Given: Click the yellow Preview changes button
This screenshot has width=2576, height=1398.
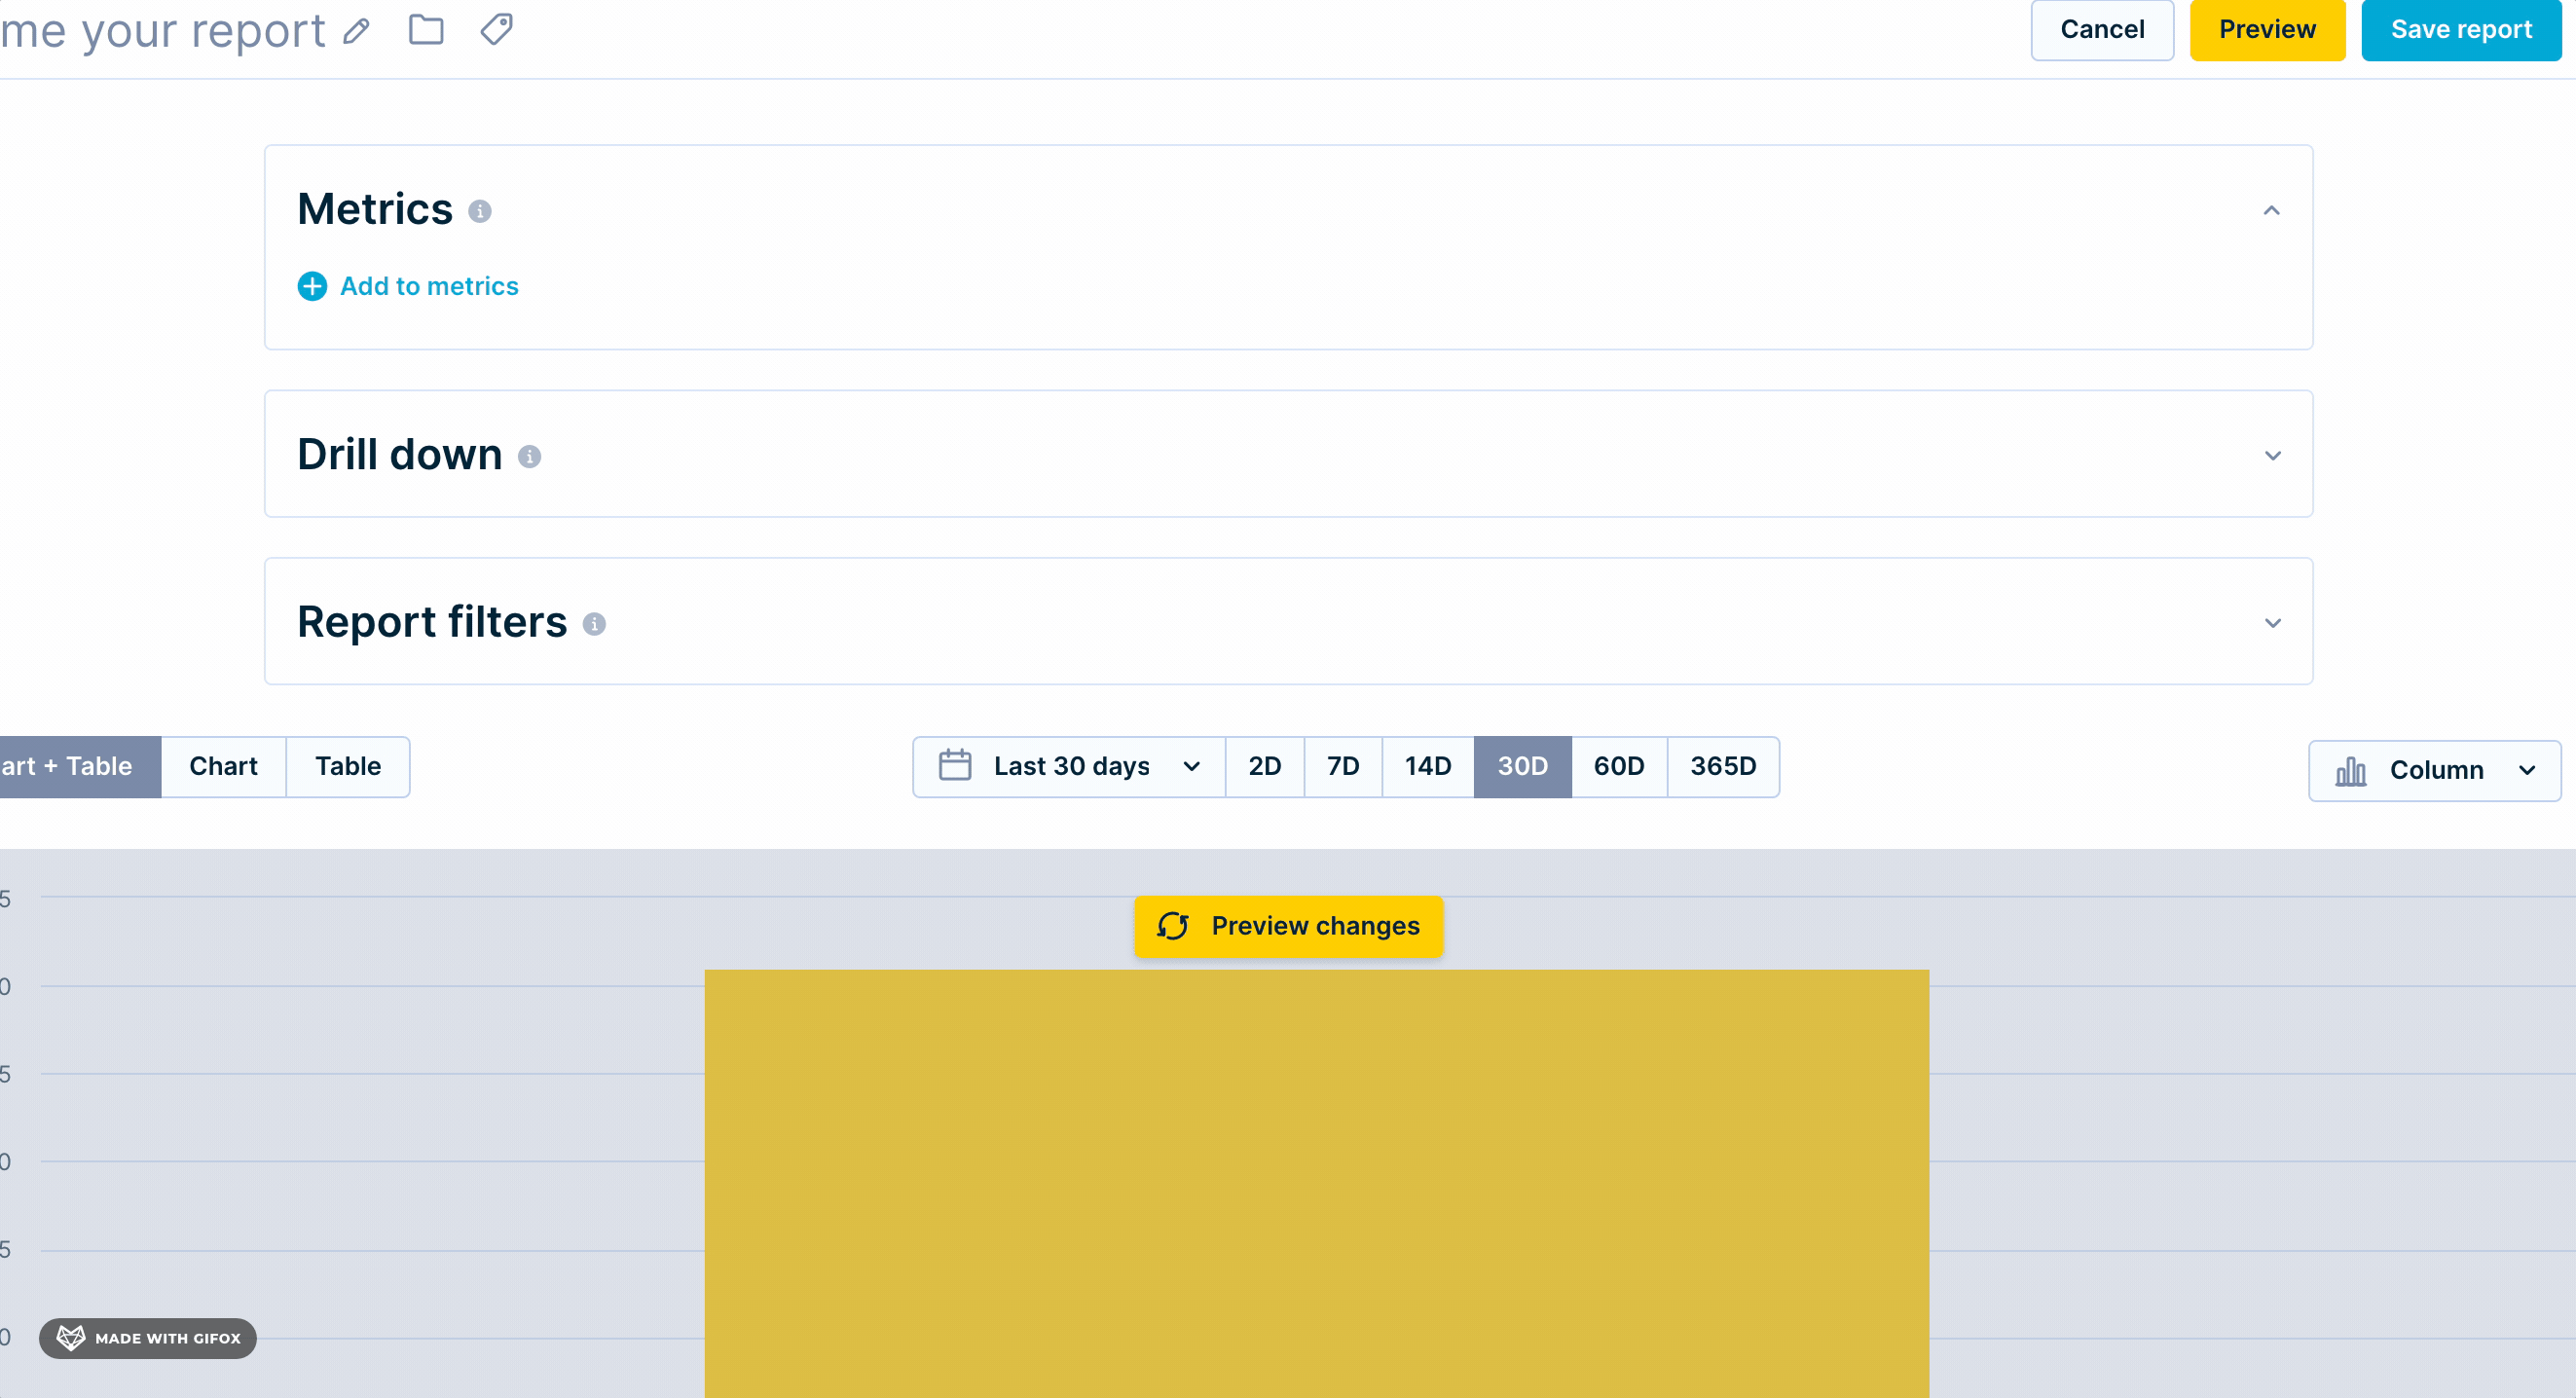Looking at the screenshot, I should (x=1288, y=926).
